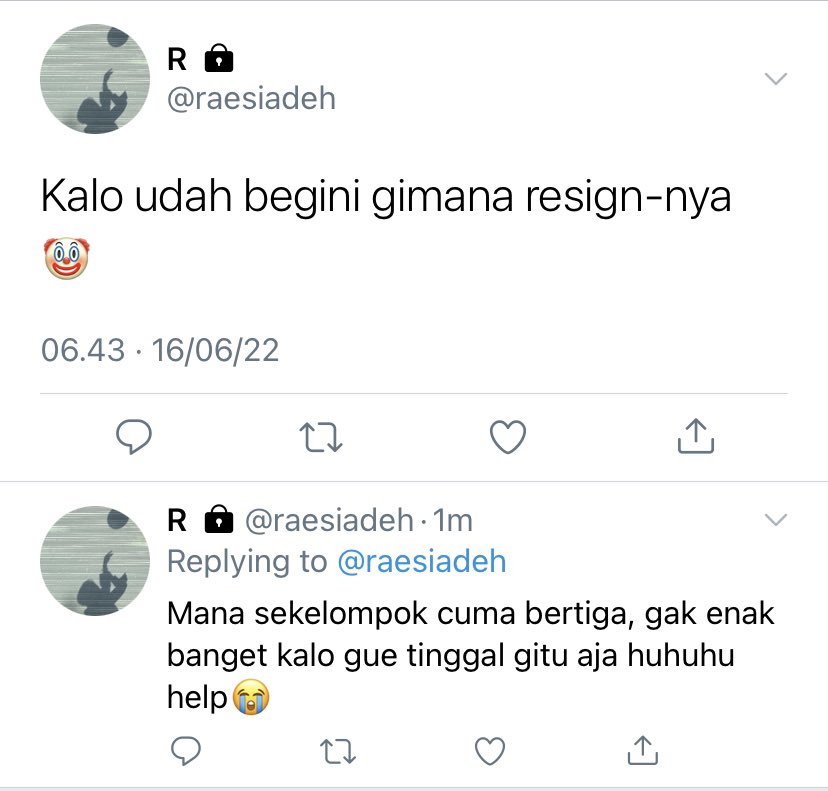Tap the display name R on main tweet

(177, 59)
